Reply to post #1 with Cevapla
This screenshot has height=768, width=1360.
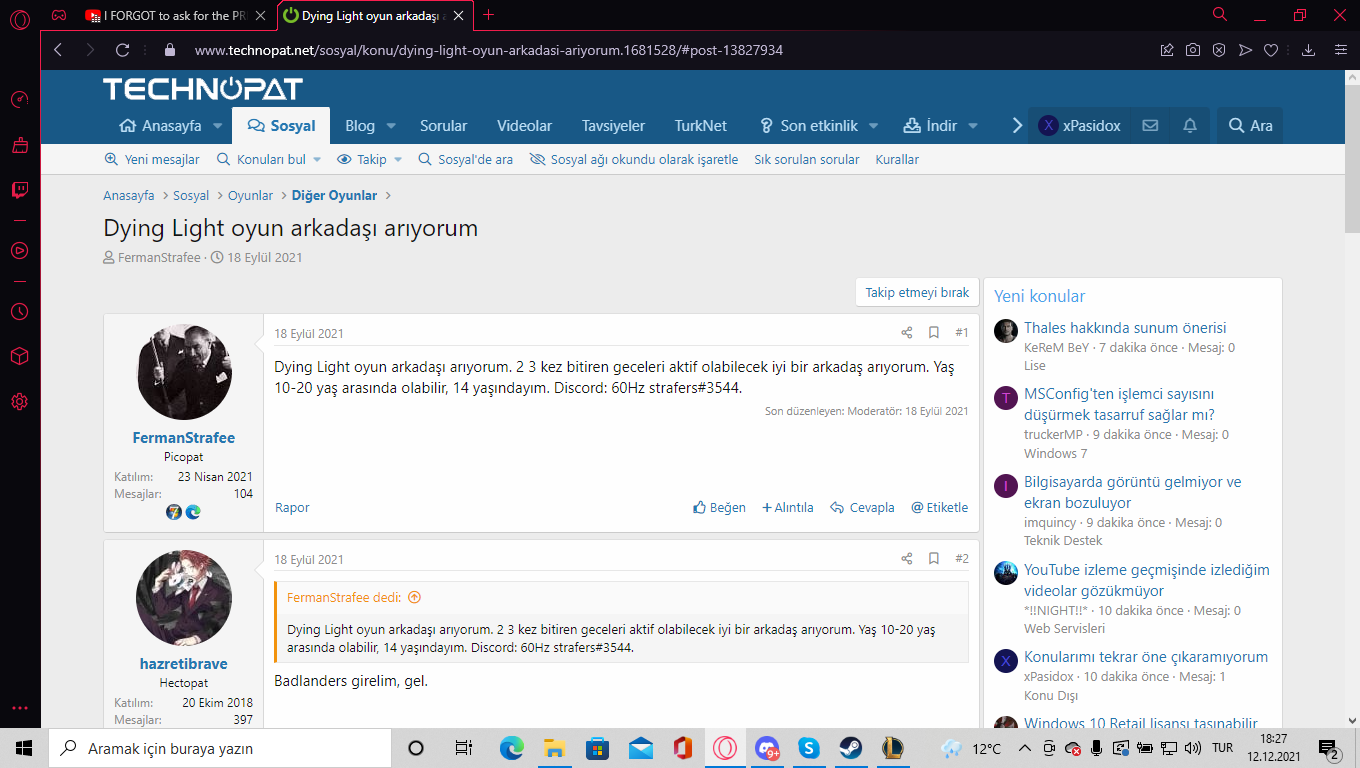tap(862, 508)
